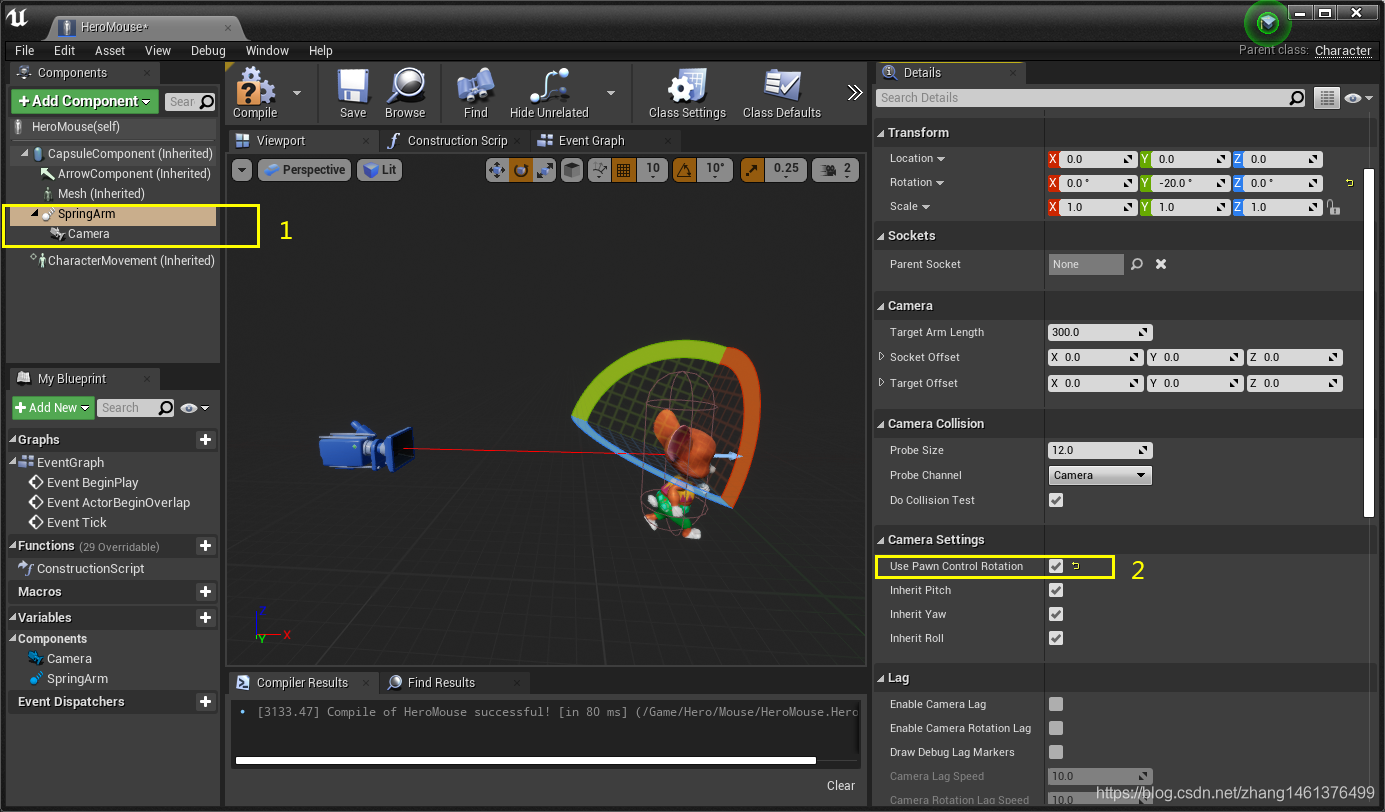Switch to Construction Script tab
The image size is (1385, 812).
457,141
